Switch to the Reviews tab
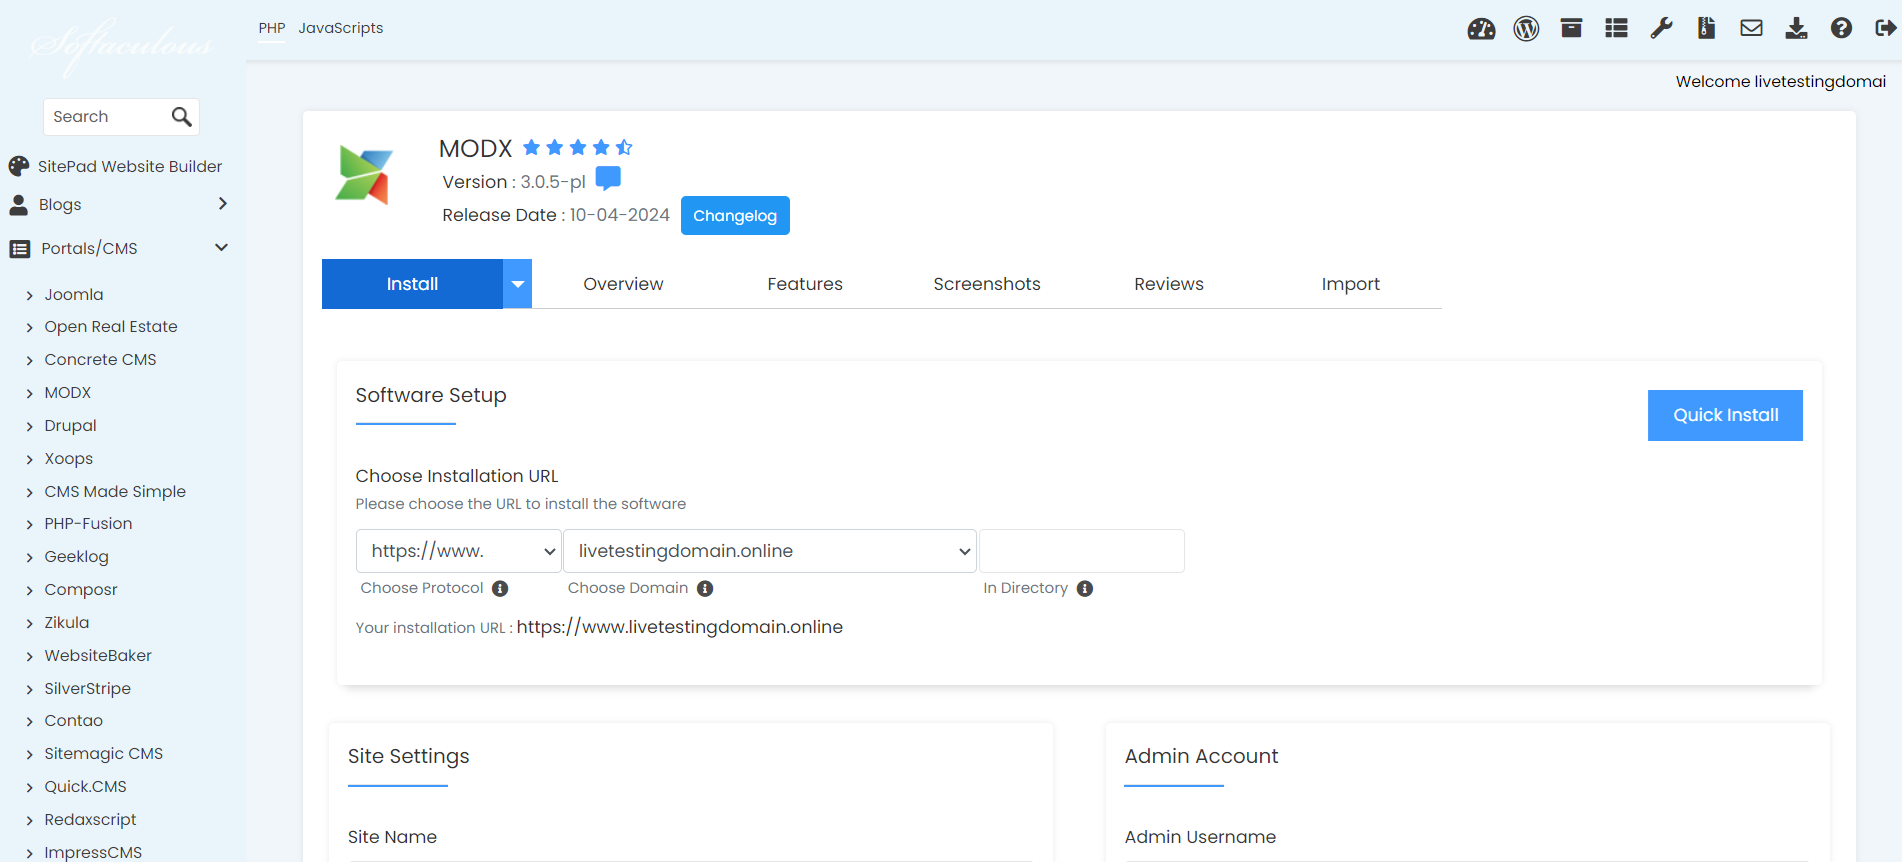The height and width of the screenshot is (862, 1902). click(1169, 284)
